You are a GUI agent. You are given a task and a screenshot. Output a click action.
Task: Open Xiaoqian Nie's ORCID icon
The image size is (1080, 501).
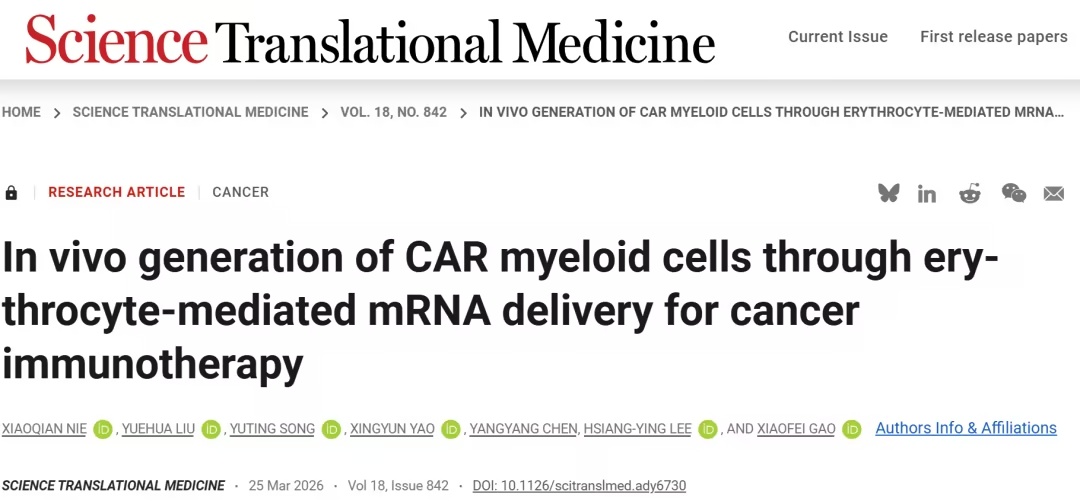click(103, 429)
